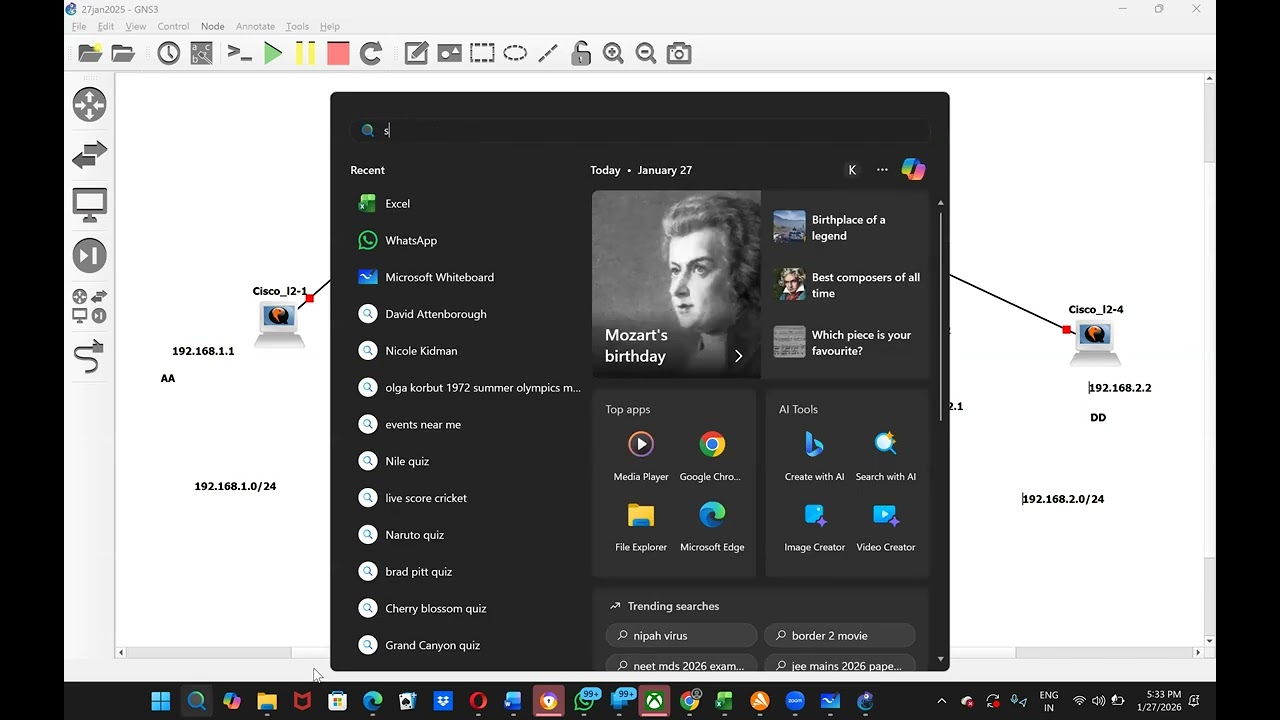Image resolution: width=1280 pixels, height=720 pixels.
Task: Browse all devices icon in sidebar
Action: coord(89,306)
